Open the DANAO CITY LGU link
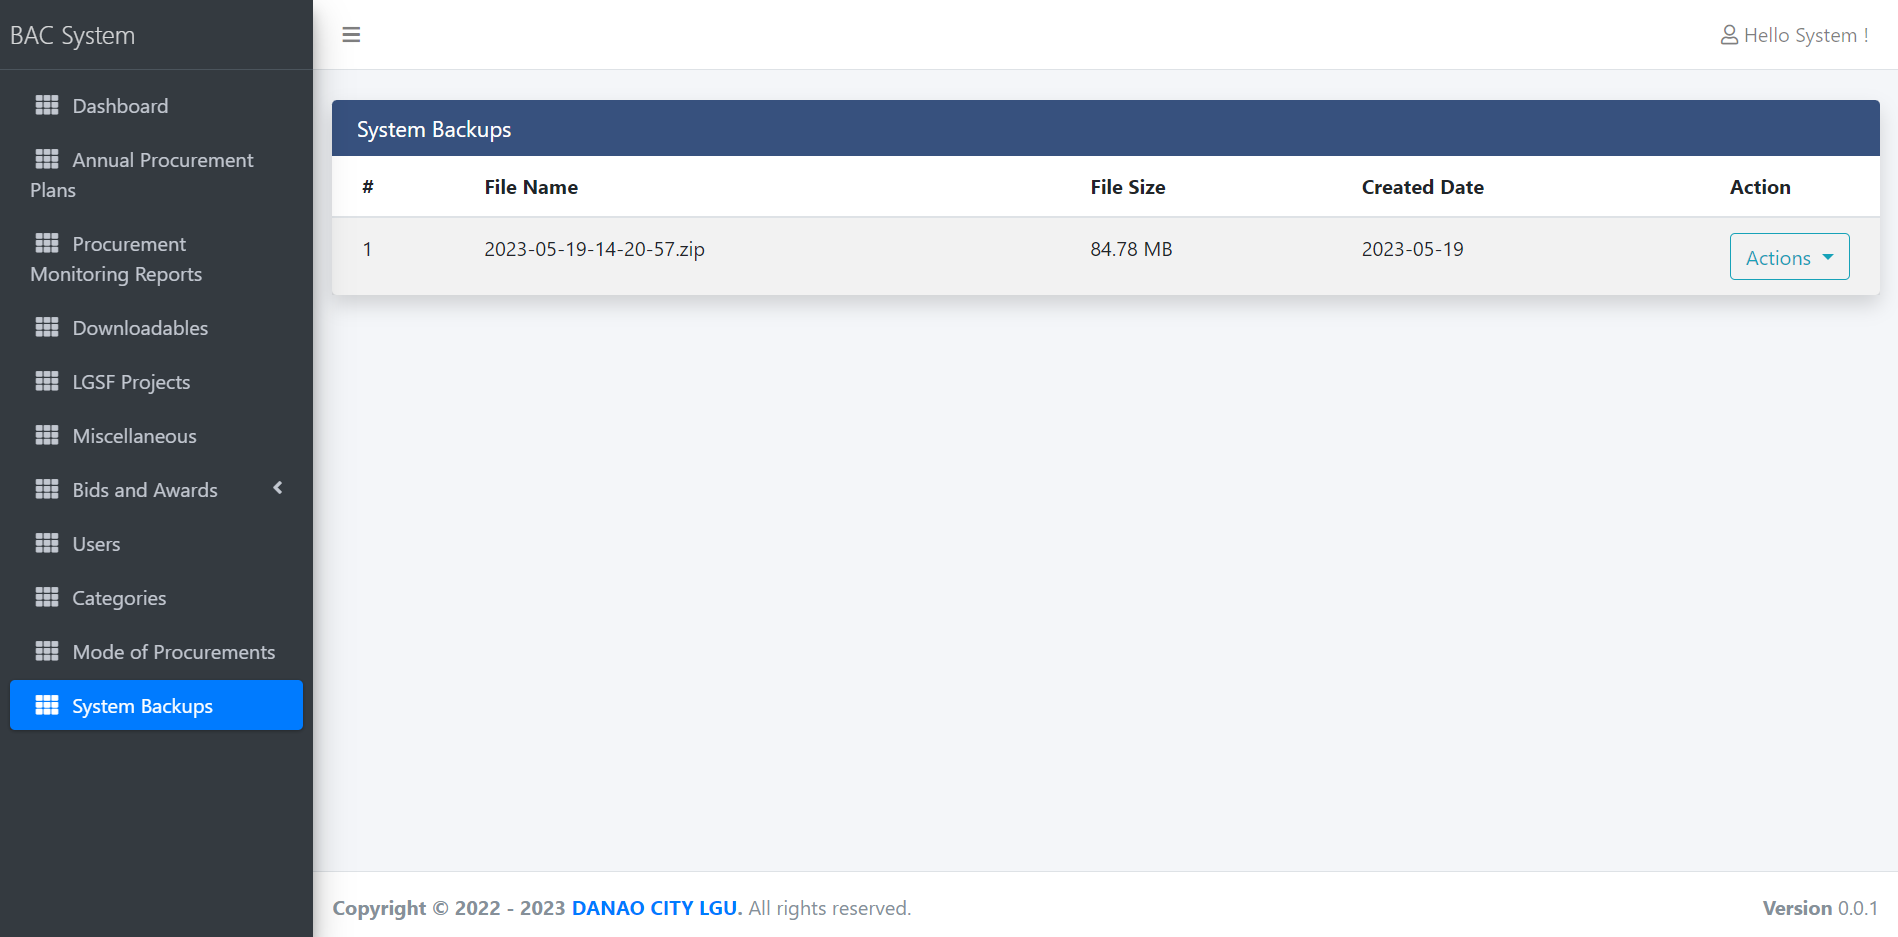This screenshot has height=937, width=1898. tap(654, 908)
